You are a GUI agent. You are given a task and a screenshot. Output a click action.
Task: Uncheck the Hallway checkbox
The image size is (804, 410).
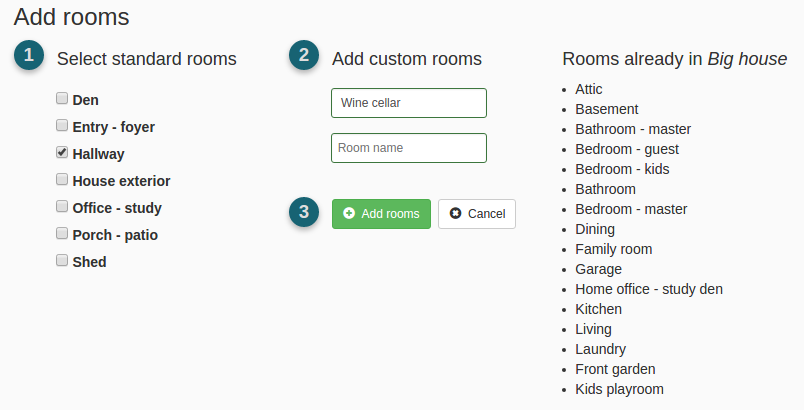(x=62, y=152)
